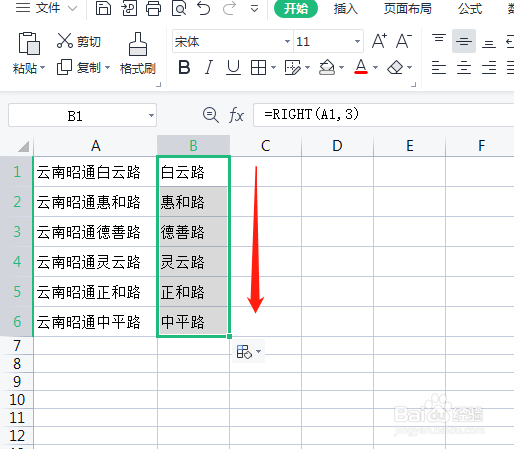Click the Redo arrow
Image resolution: width=514 pixels, height=449 pixels.
tap(229, 8)
